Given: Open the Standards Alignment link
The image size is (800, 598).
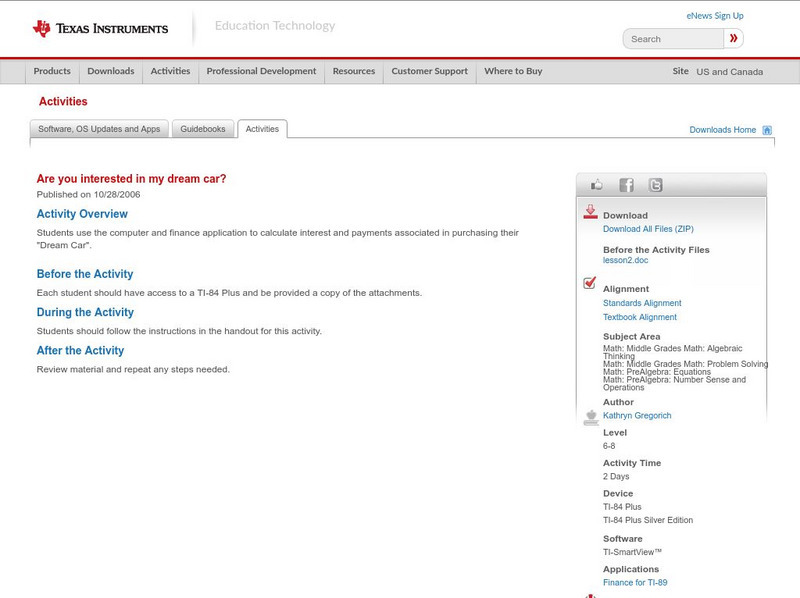Looking at the screenshot, I should (x=642, y=303).
